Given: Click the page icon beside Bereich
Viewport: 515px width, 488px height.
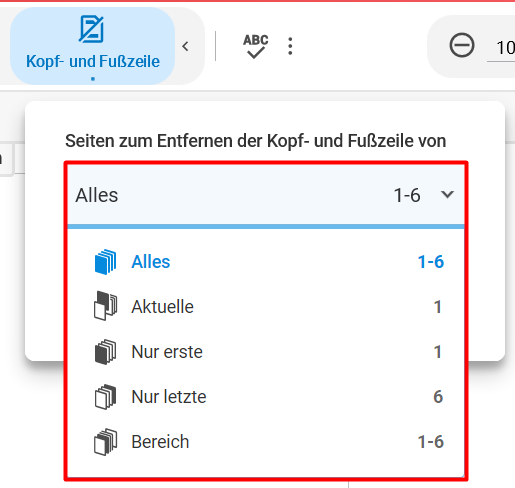Looking at the screenshot, I should (x=105, y=442).
